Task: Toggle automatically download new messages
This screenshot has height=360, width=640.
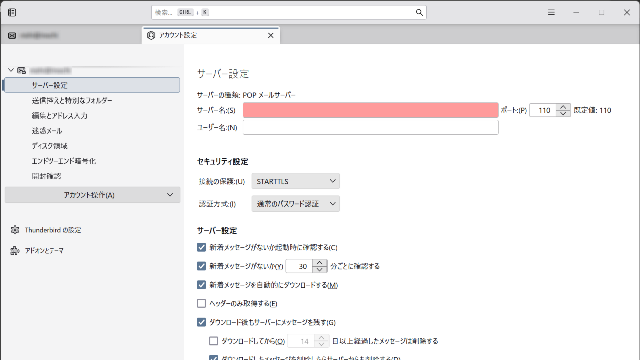Action: 201,284
